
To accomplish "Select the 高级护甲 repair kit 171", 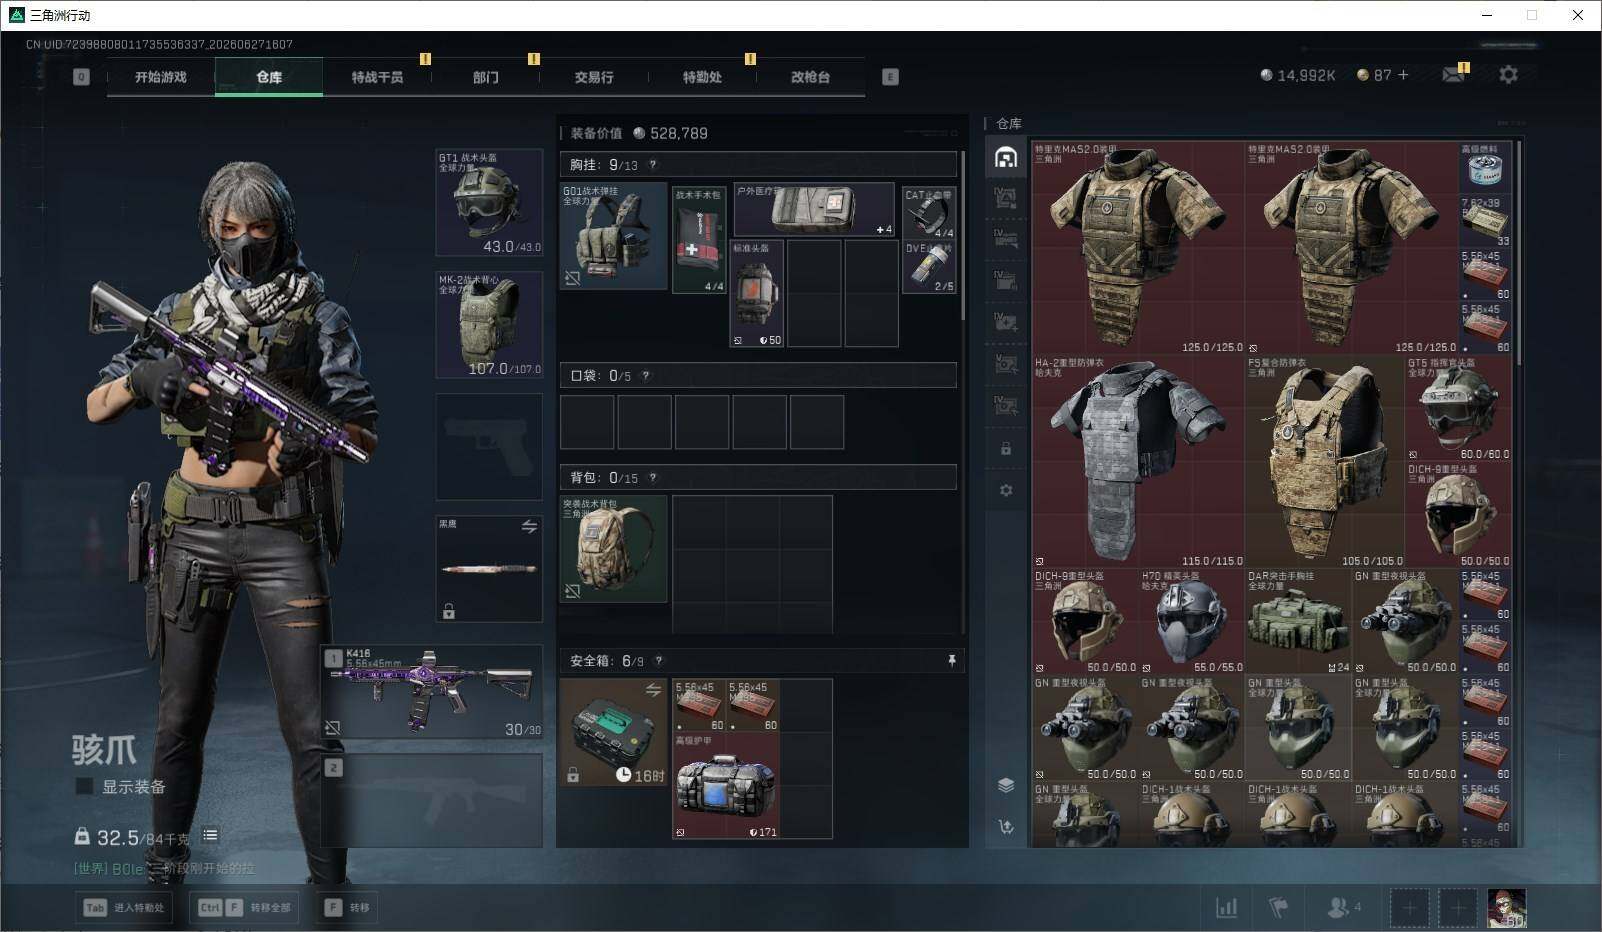I will coord(726,786).
